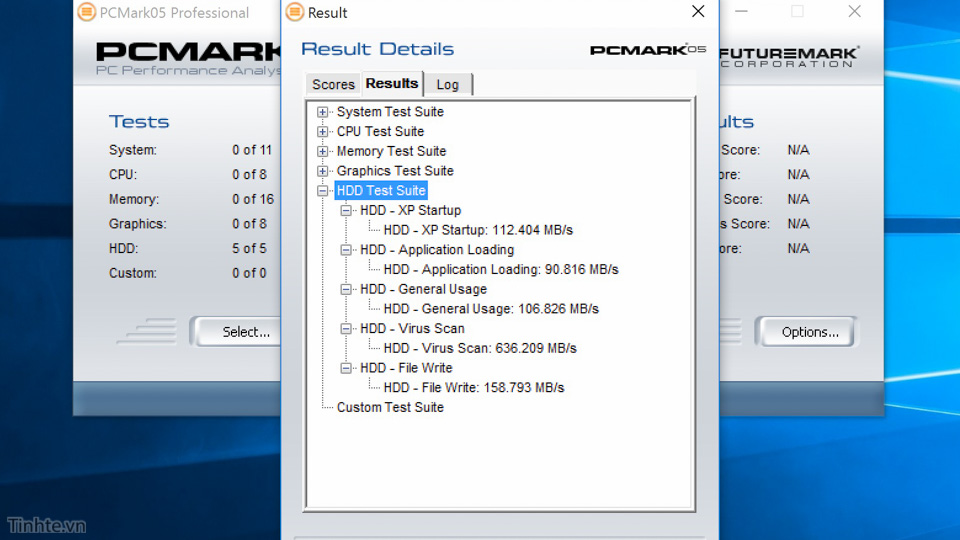Select the CPU Test Suite label

pyautogui.click(x=380, y=132)
